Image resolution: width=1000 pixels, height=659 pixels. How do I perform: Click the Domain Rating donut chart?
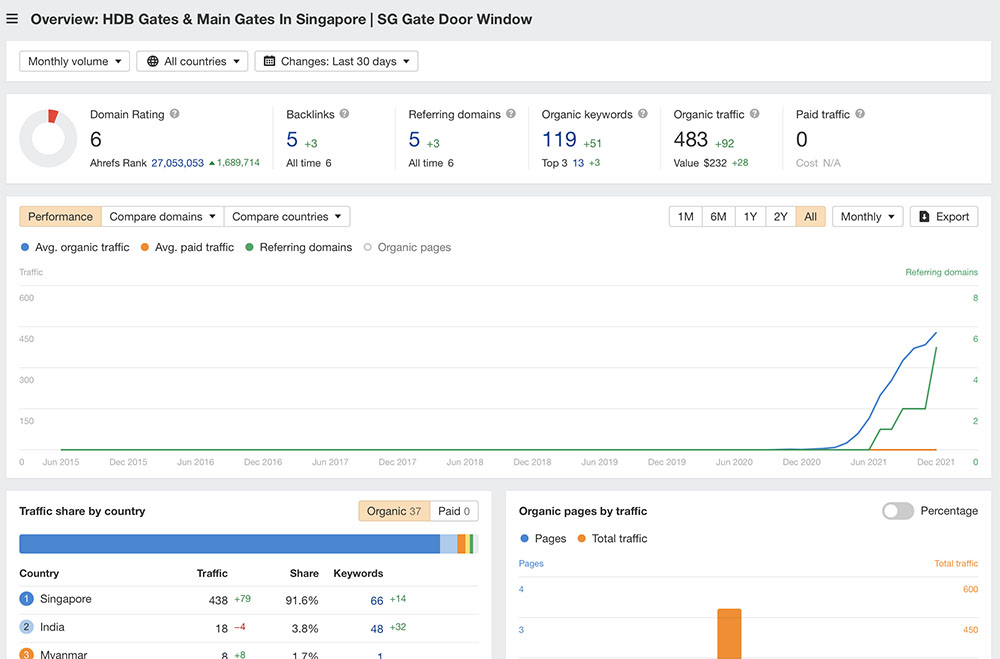48,139
